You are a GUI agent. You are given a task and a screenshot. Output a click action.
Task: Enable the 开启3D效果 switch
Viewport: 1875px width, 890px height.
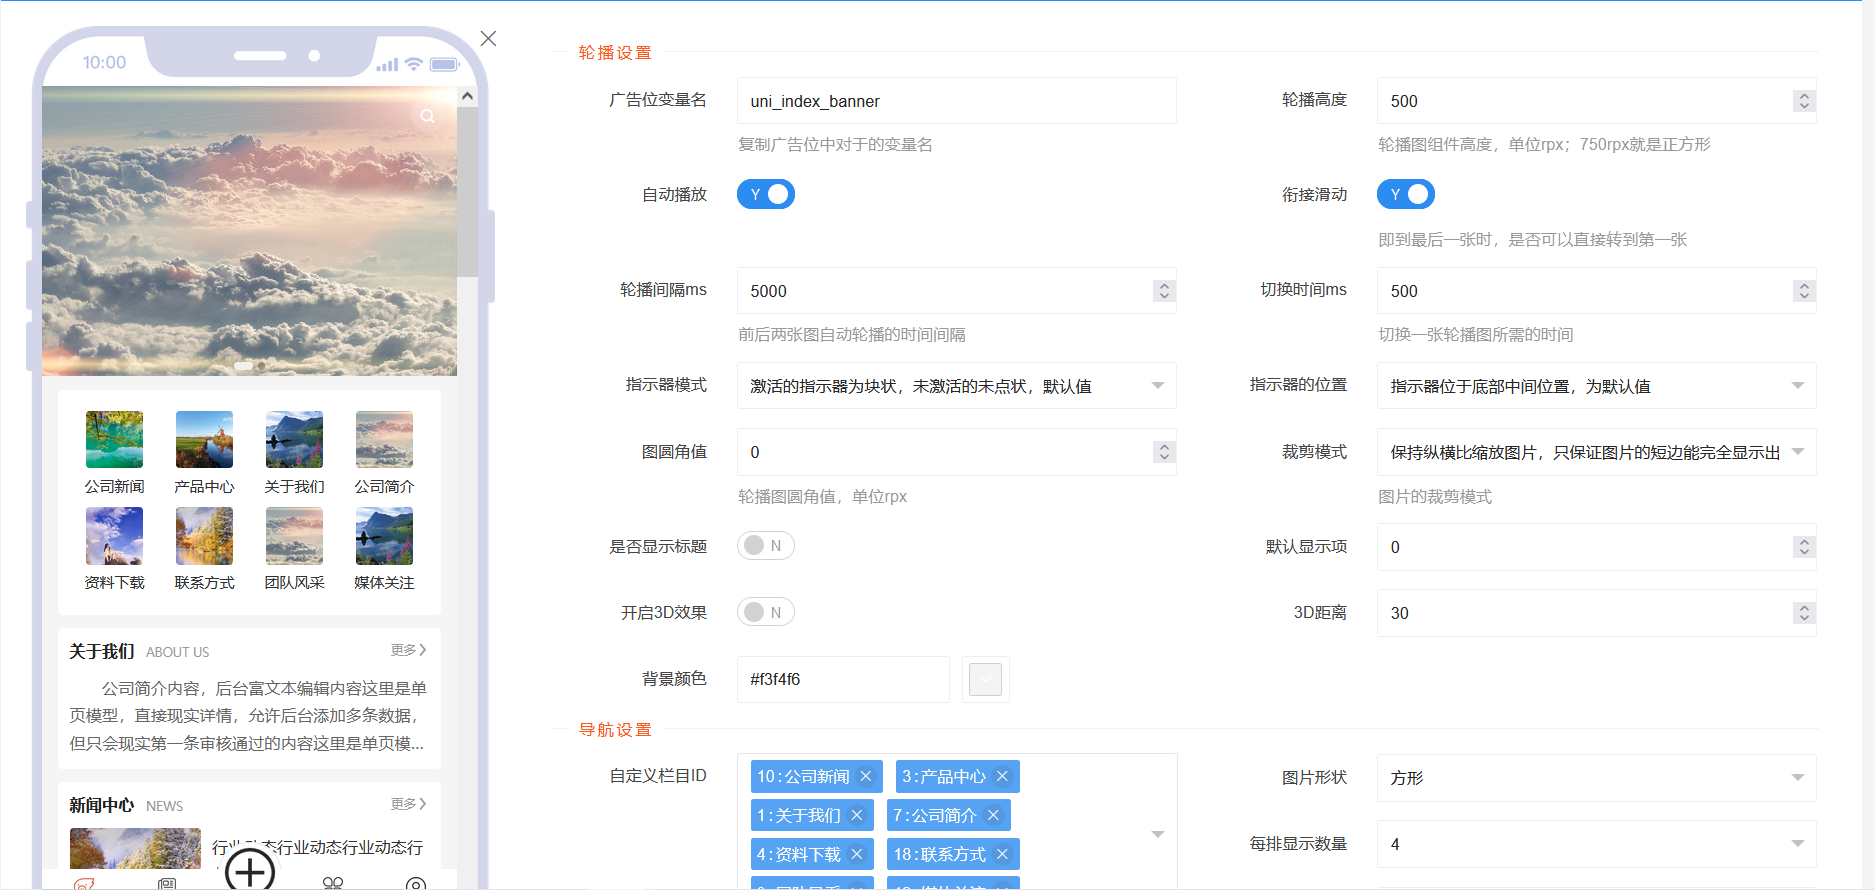tap(766, 612)
